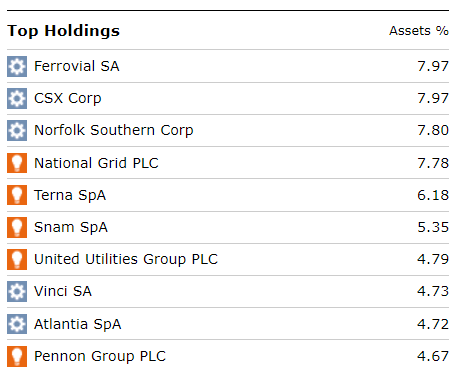Click the orange bulb icon for United Utilities Group
This screenshot has width=457, height=379.
[x=17, y=259]
